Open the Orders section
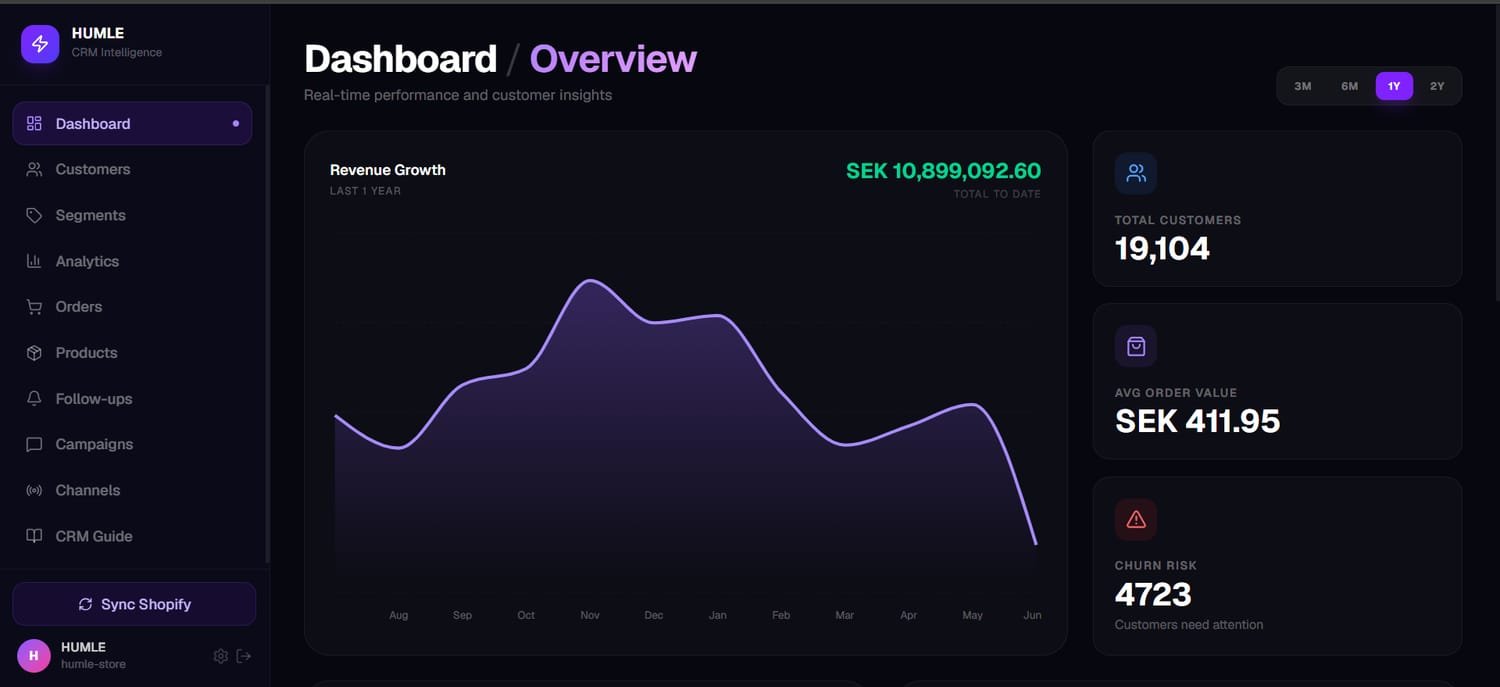This screenshot has height=687, width=1500. pyautogui.click(x=132, y=307)
